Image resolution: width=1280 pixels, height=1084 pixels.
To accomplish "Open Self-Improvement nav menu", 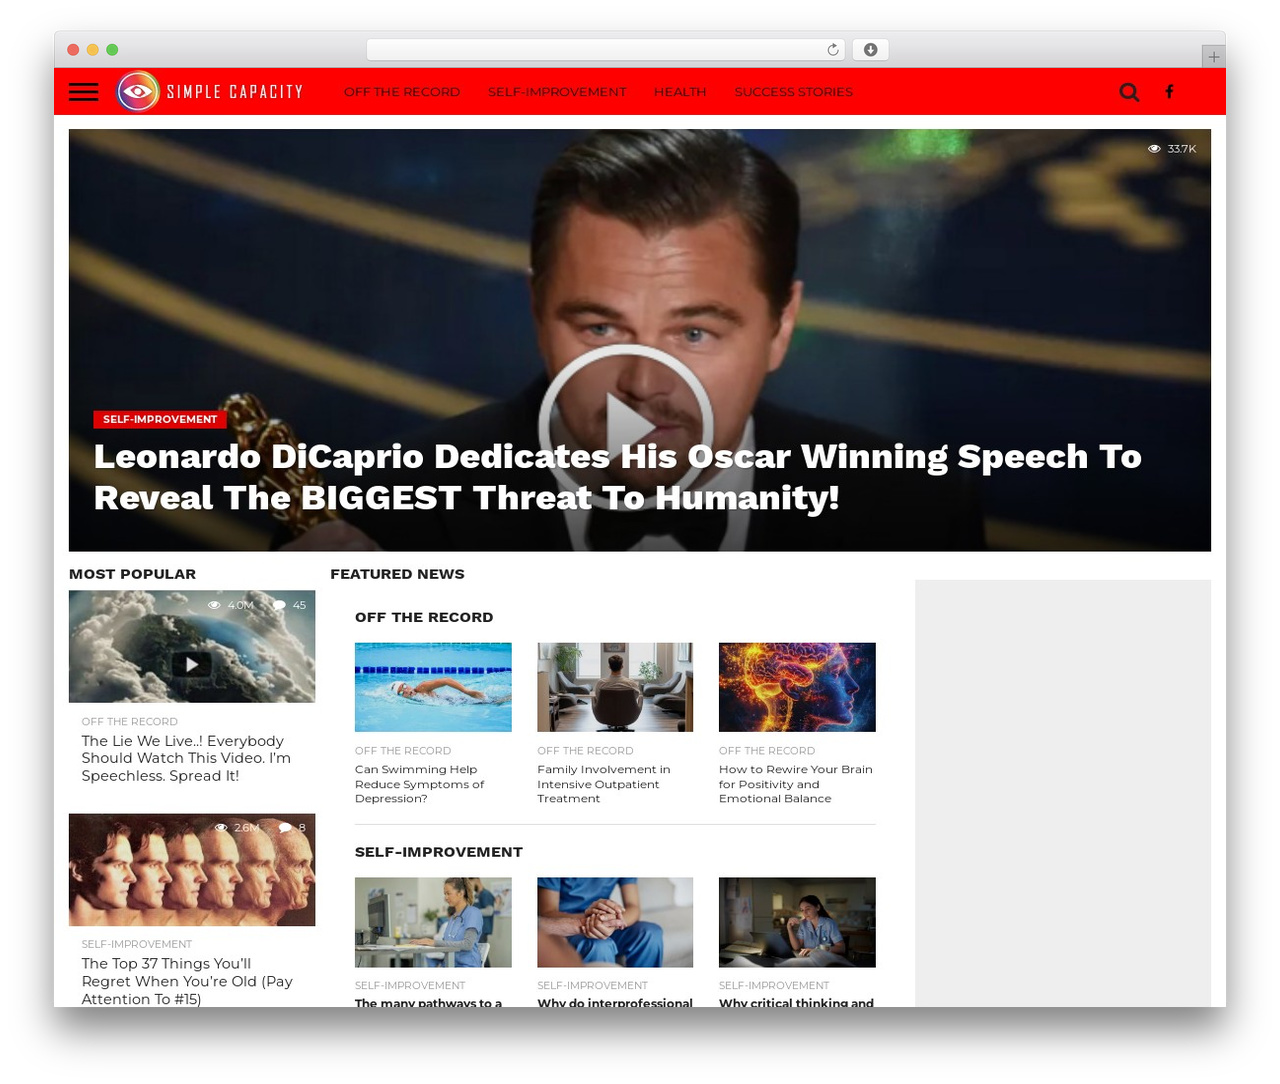I will [x=557, y=92].
